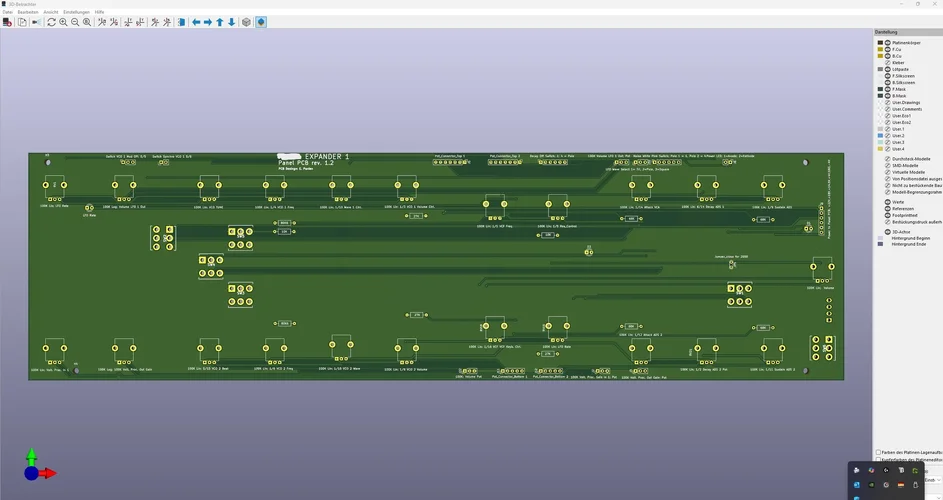Image resolution: width=943 pixels, height=500 pixels.
Task: Toggle raytracing render mode
Action: (37, 22)
